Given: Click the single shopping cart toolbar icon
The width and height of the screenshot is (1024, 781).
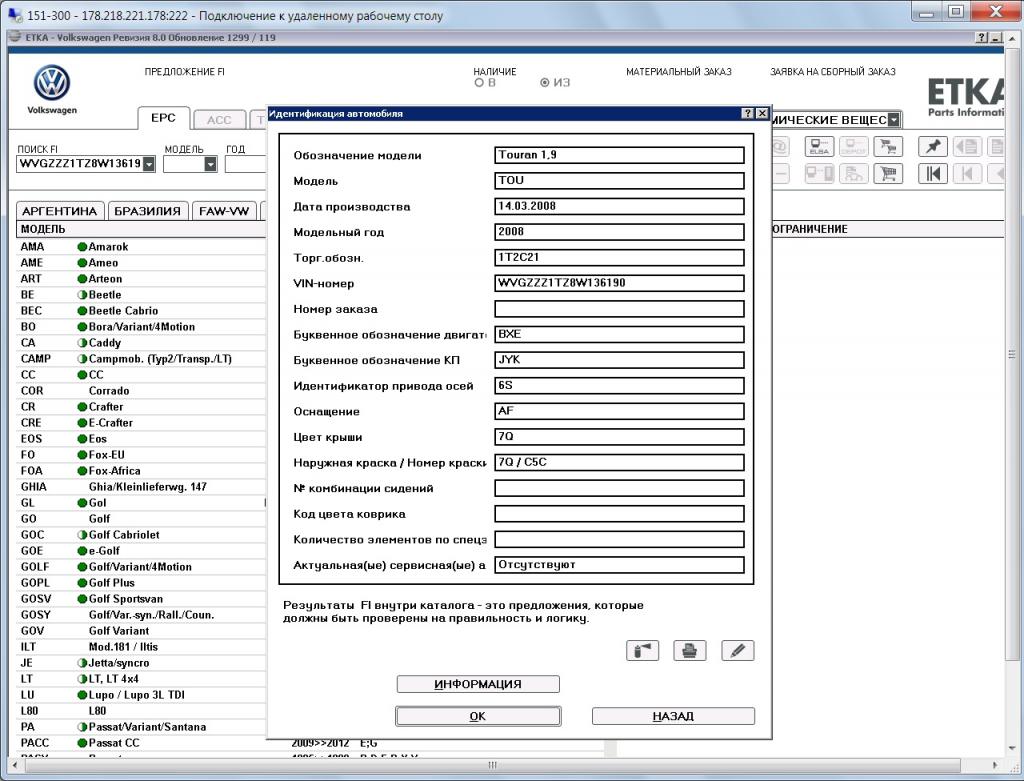Looking at the screenshot, I should pos(888,173).
